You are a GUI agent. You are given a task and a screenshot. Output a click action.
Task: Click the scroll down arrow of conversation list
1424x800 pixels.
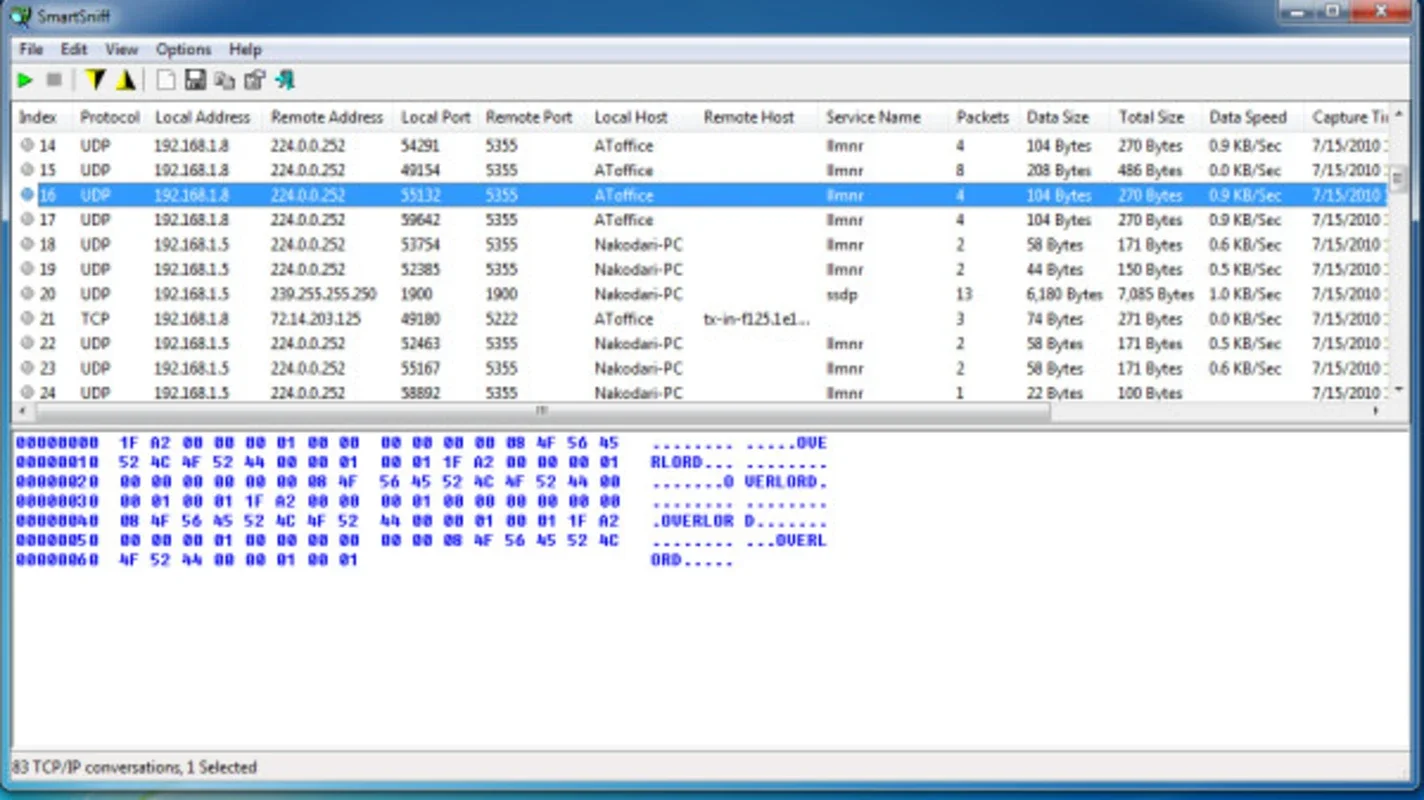(1398, 390)
